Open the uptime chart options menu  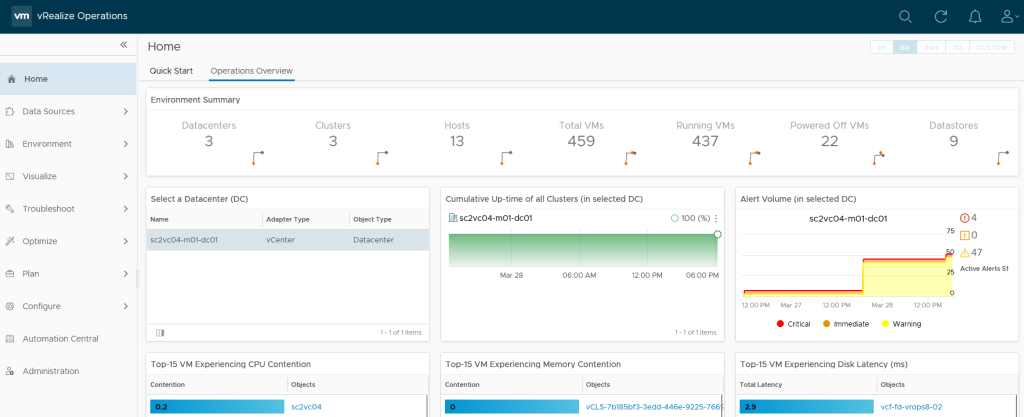pos(716,218)
